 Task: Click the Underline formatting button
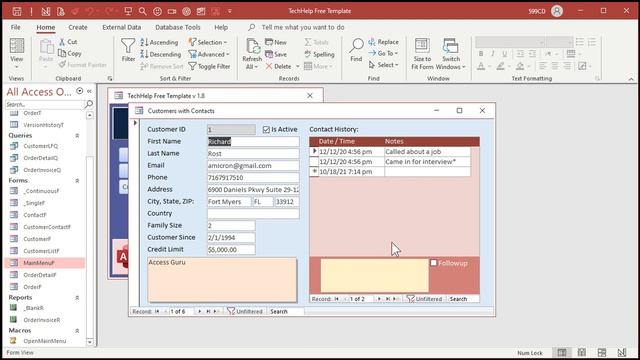505,54
